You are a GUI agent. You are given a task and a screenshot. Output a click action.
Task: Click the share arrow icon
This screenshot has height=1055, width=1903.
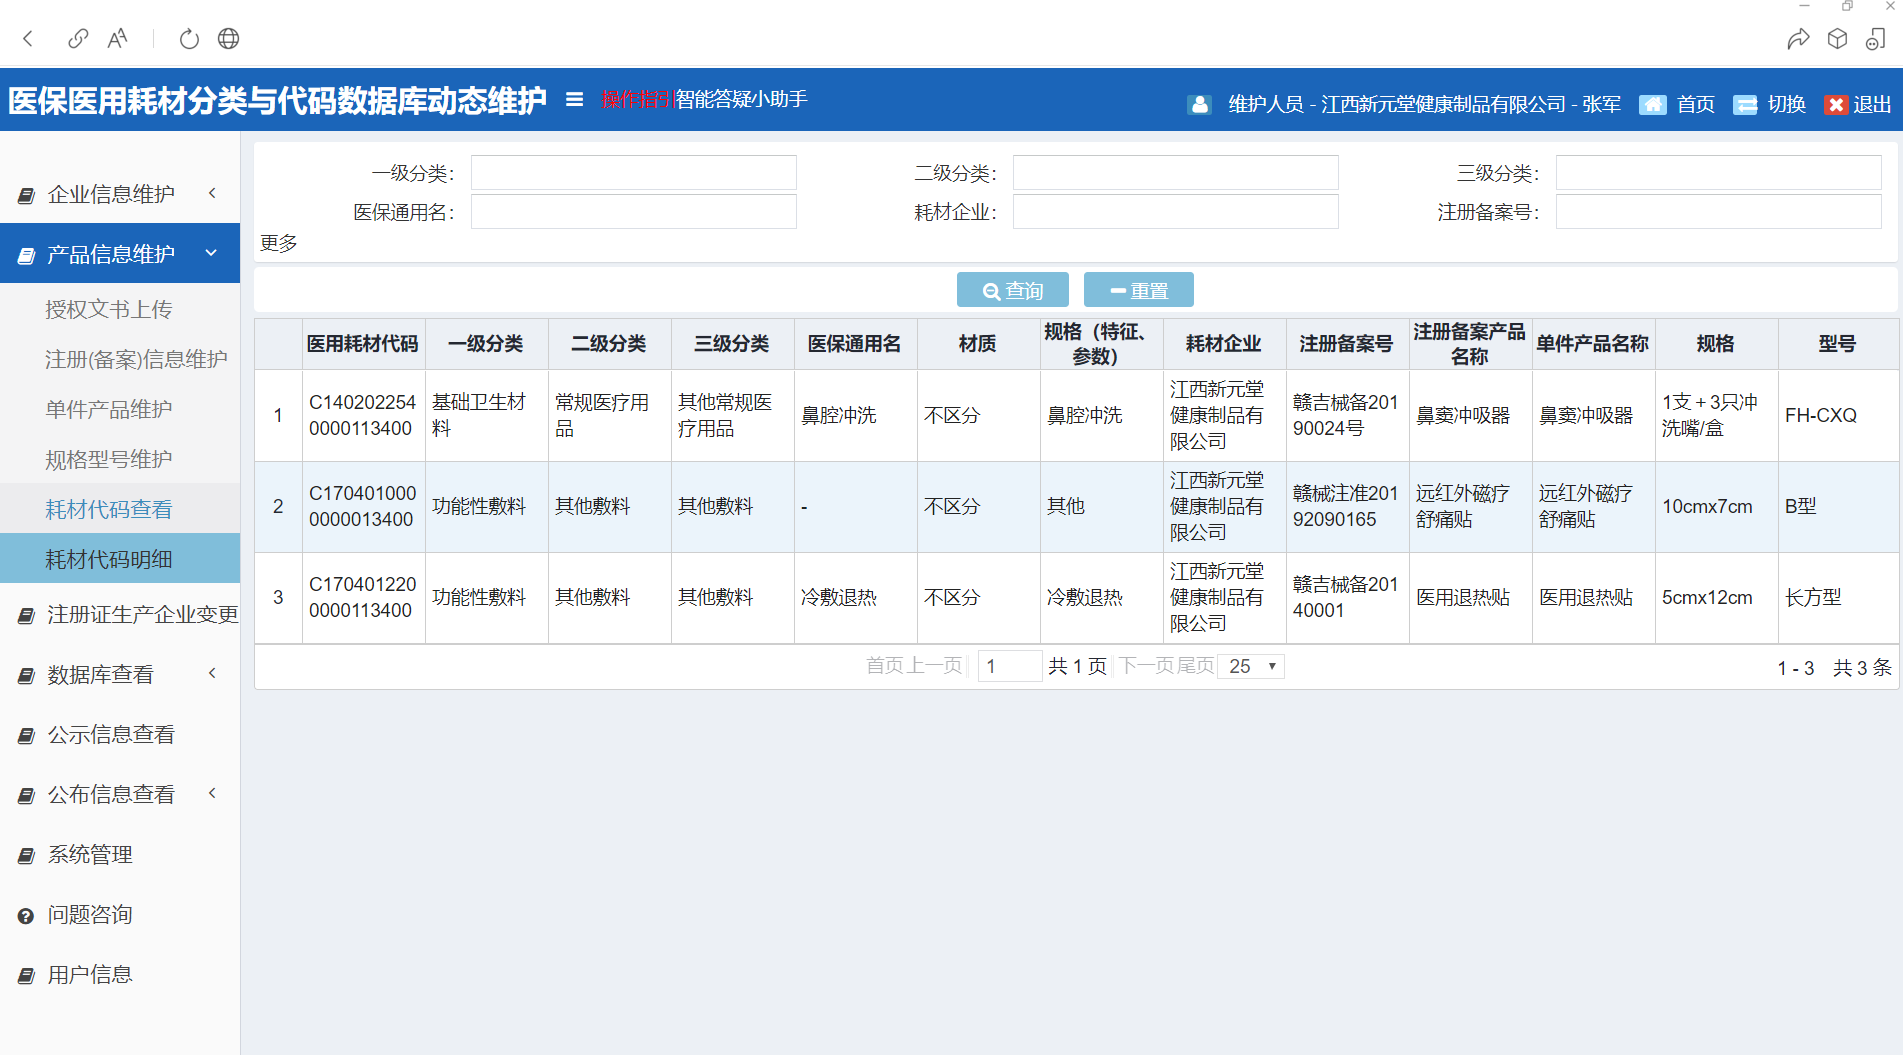click(x=1798, y=39)
